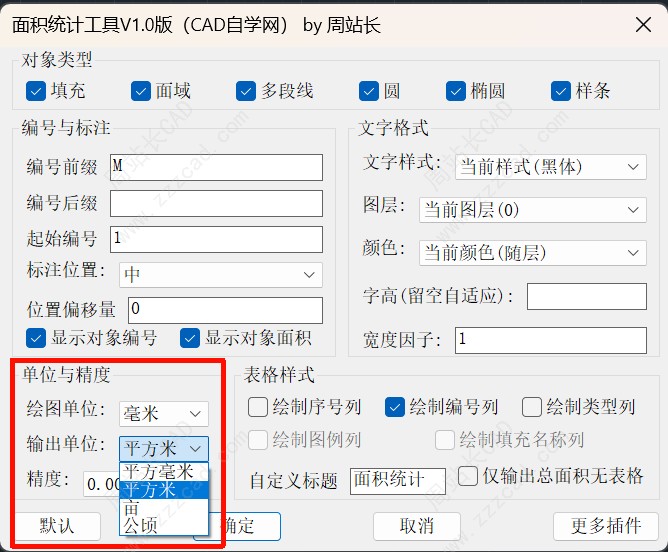Uncheck the 填充 object type checkbox
The image size is (668, 552).
tap(37, 91)
